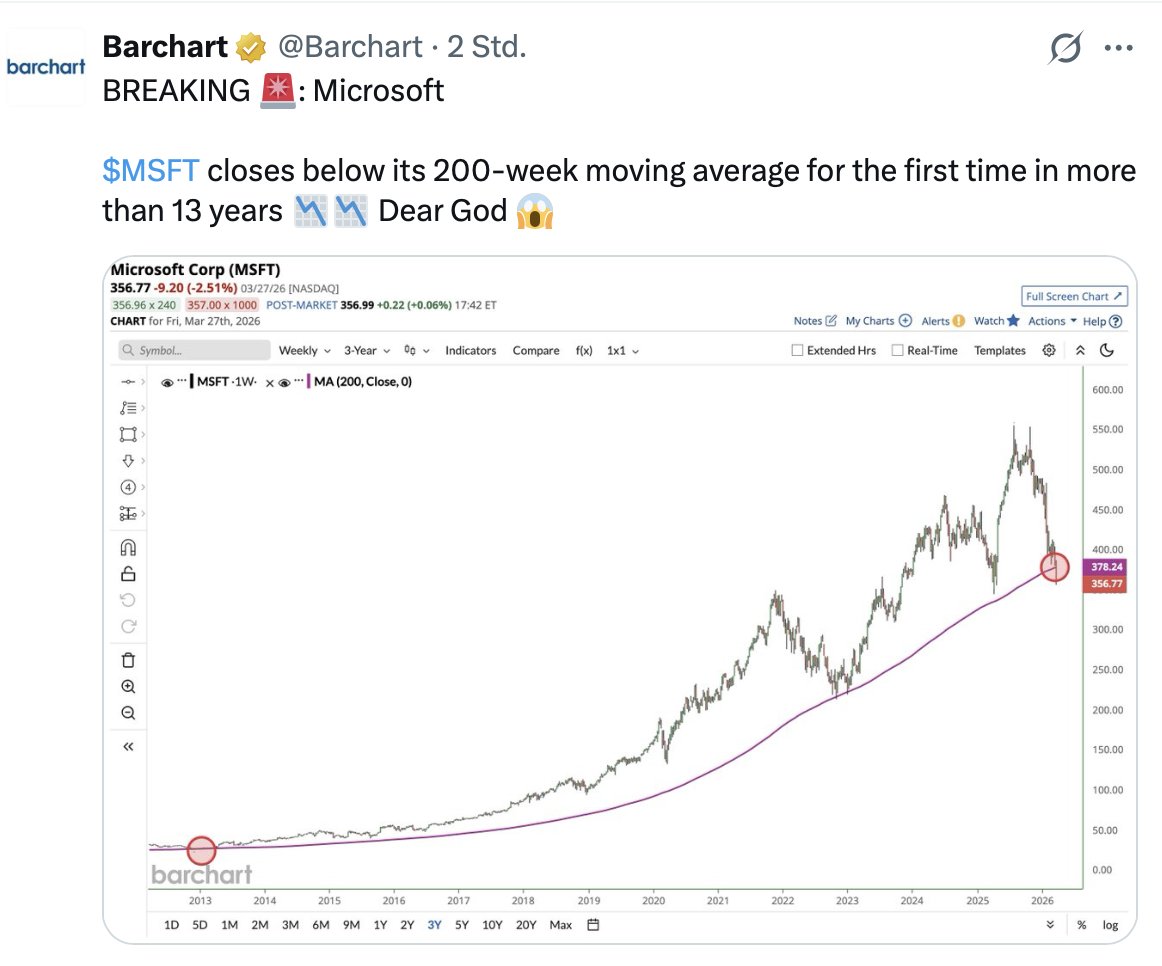Delete drawings with the trash icon
Screen dimensions: 1162x966
click(x=128, y=660)
